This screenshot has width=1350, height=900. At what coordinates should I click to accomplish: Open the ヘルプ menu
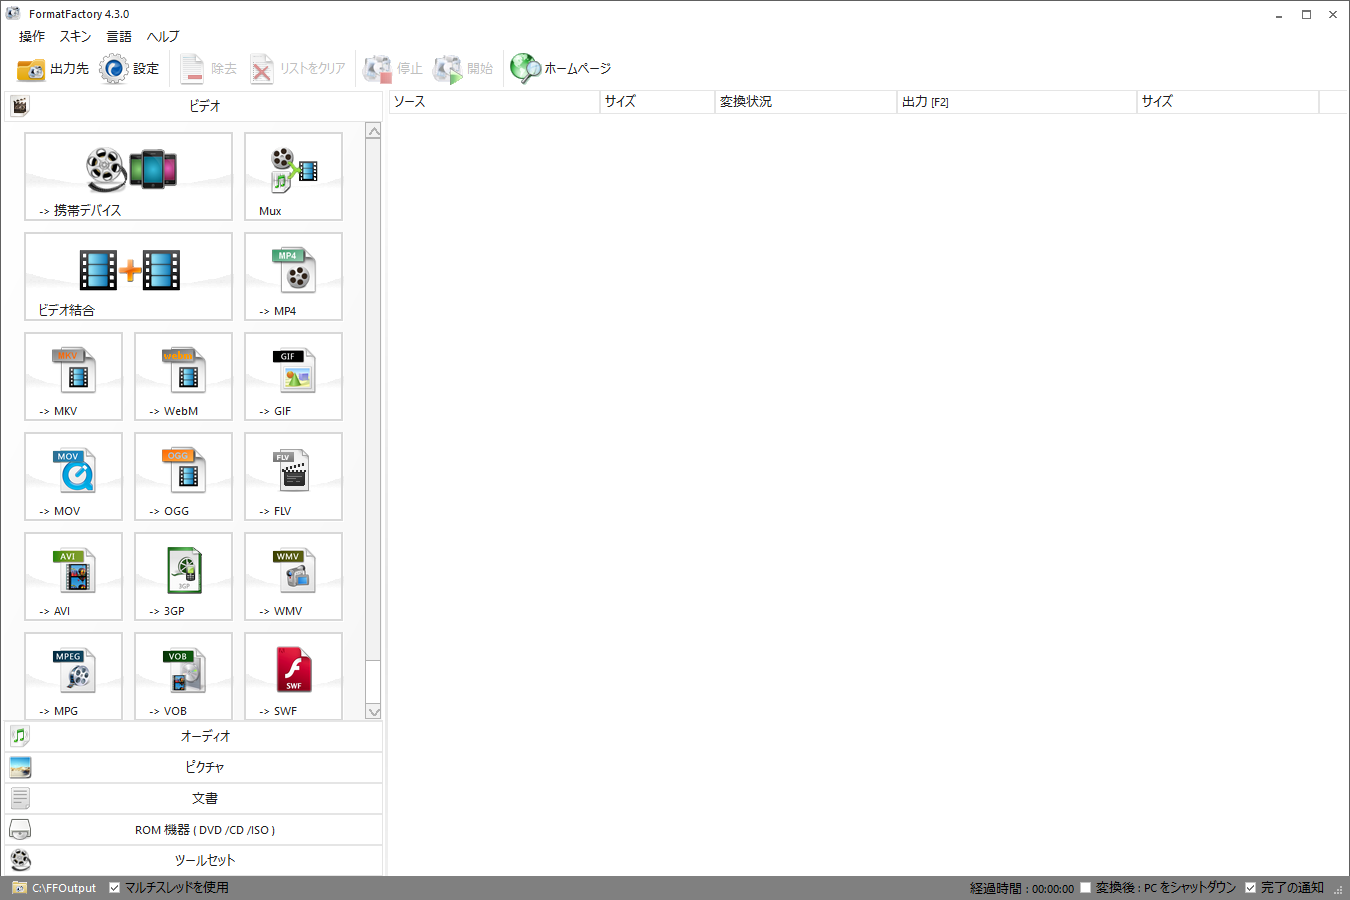[x=163, y=36]
